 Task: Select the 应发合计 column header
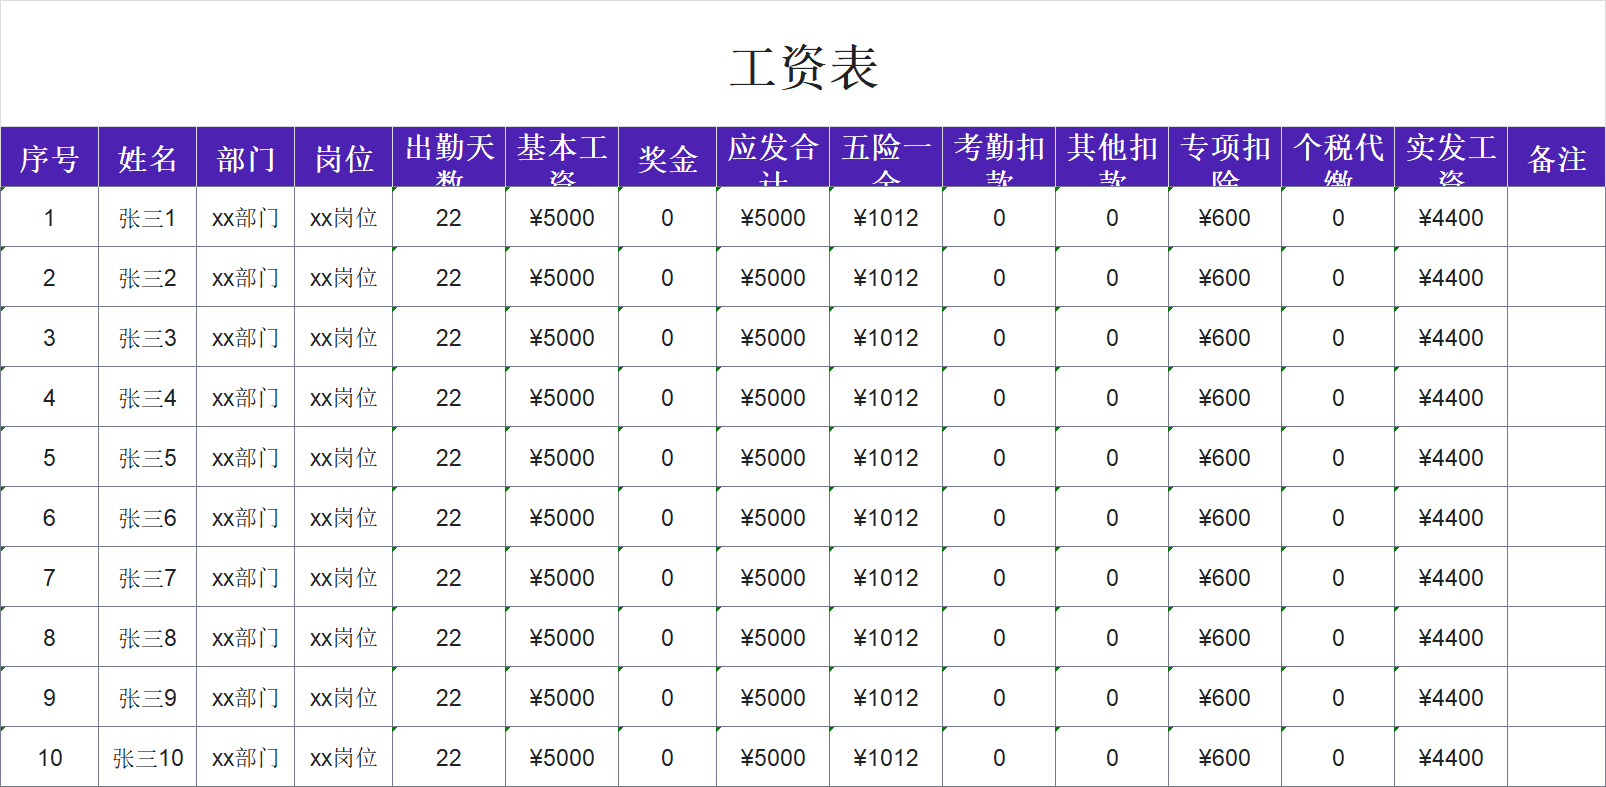(x=773, y=158)
